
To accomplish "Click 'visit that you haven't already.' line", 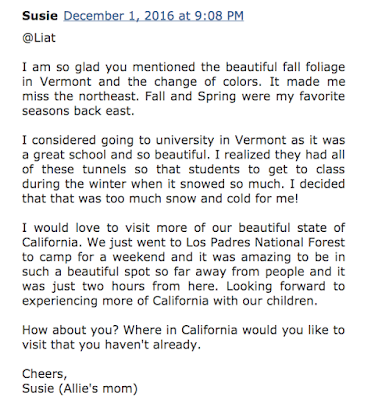I will click(x=111, y=345).
